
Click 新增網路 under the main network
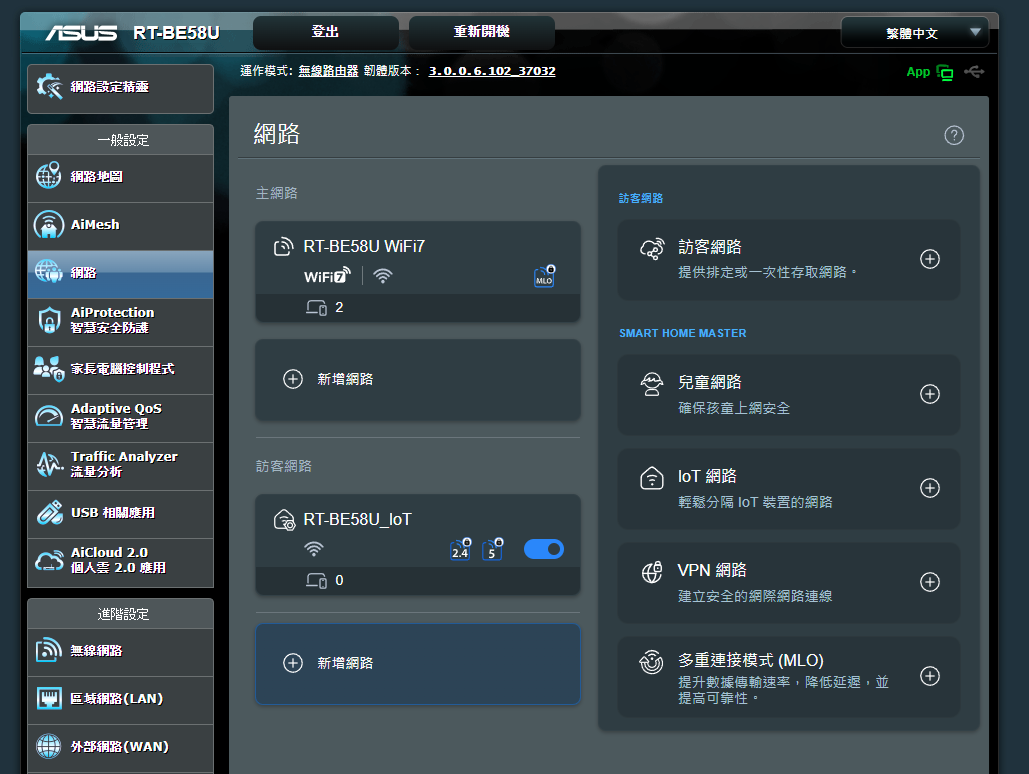417,379
